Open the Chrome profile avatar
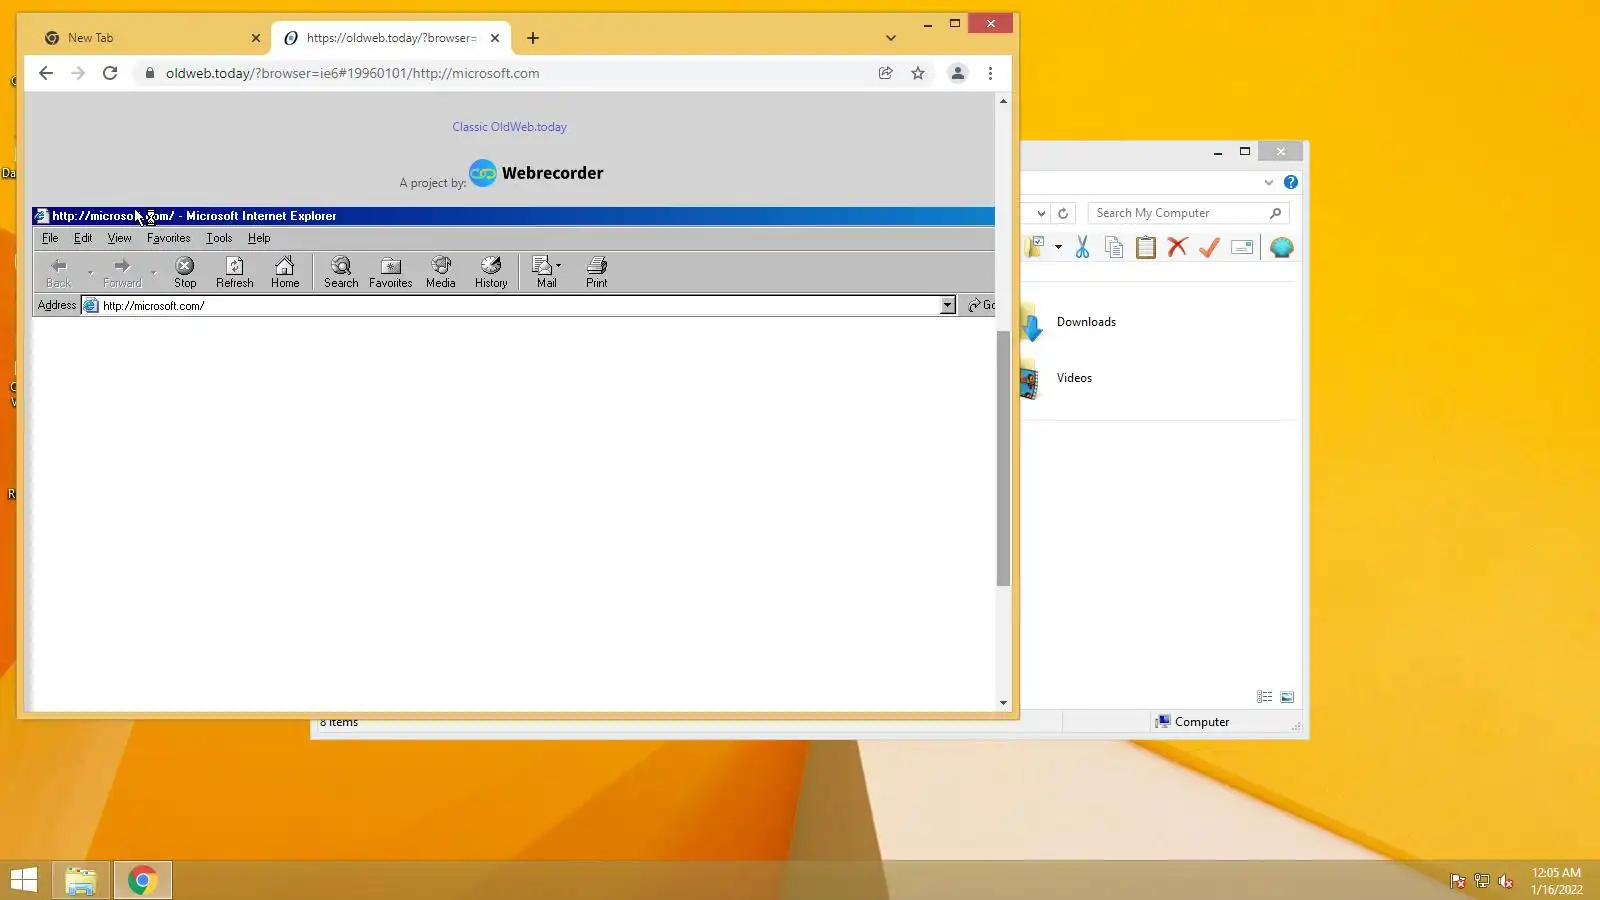Viewport: 1600px width, 900px height. [x=958, y=73]
